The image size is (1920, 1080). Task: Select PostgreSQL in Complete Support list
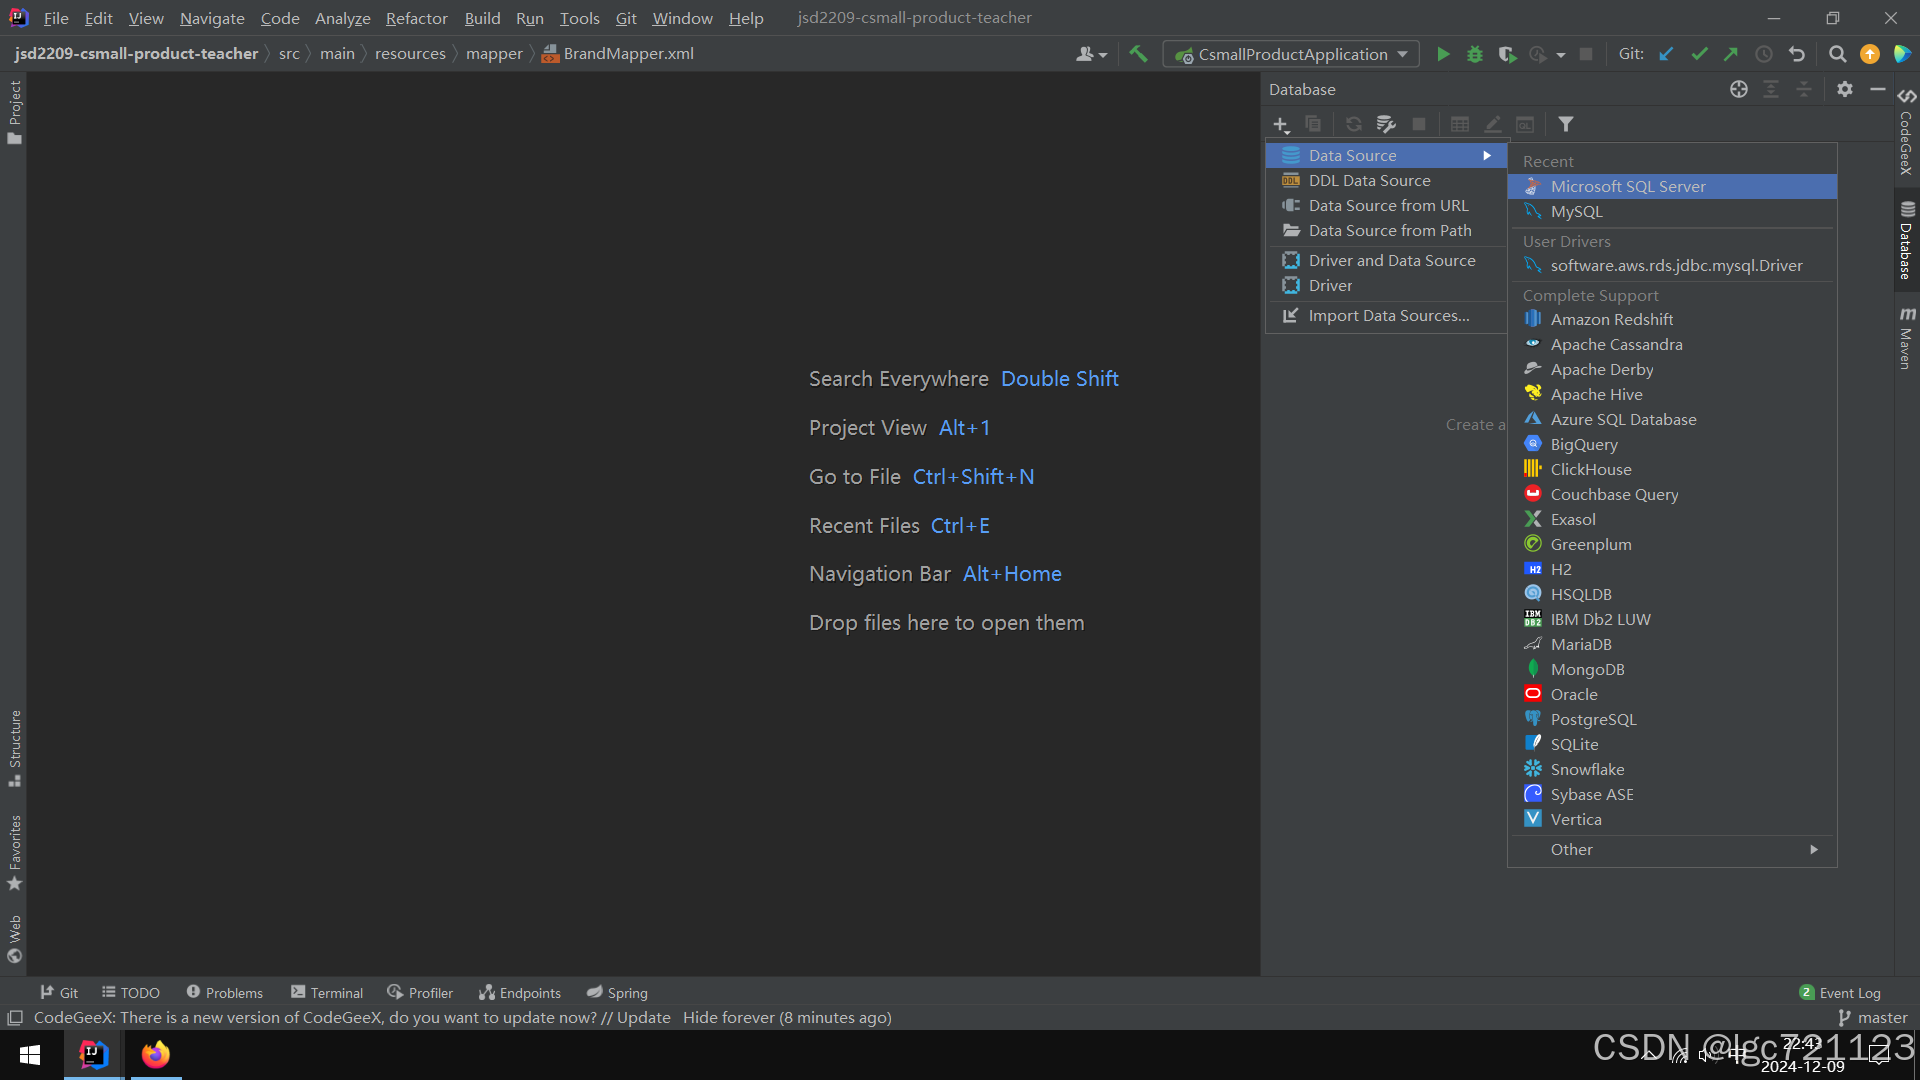[x=1593, y=719]
